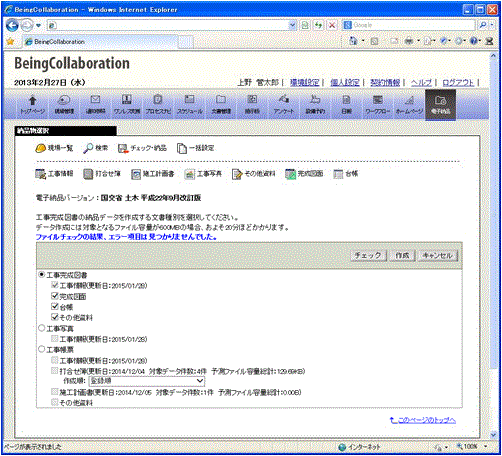Open the 工事写真 document type icon
This screenshot has height=456, width=502.
[x=189, y=174]
